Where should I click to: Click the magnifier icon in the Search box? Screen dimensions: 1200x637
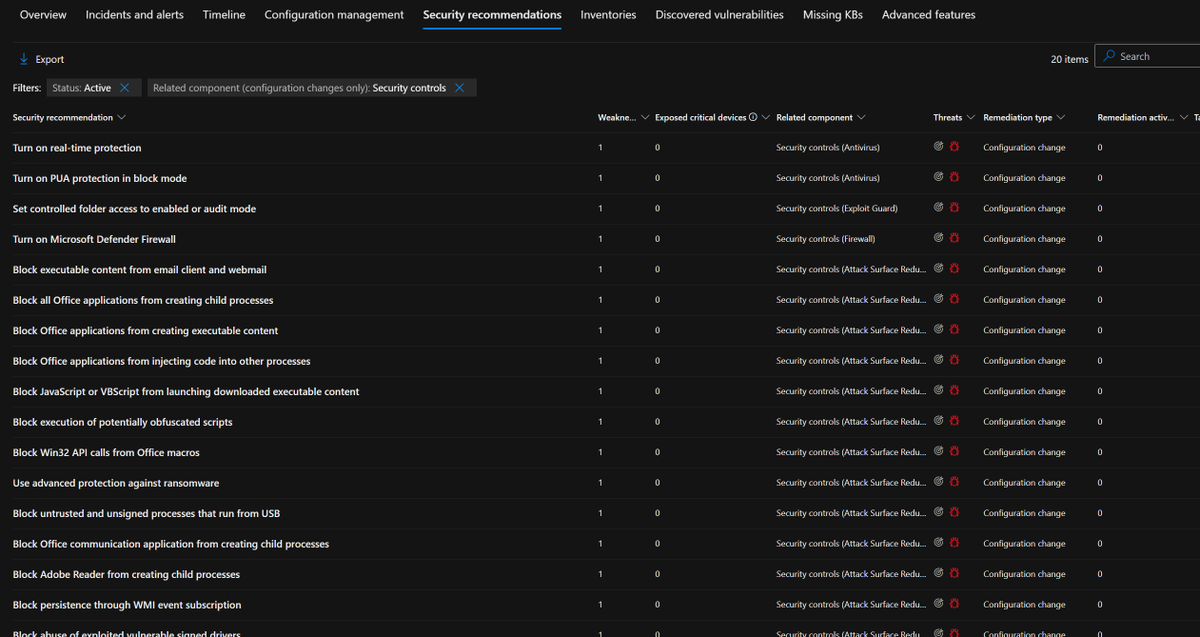click(x=1109, y=56)
